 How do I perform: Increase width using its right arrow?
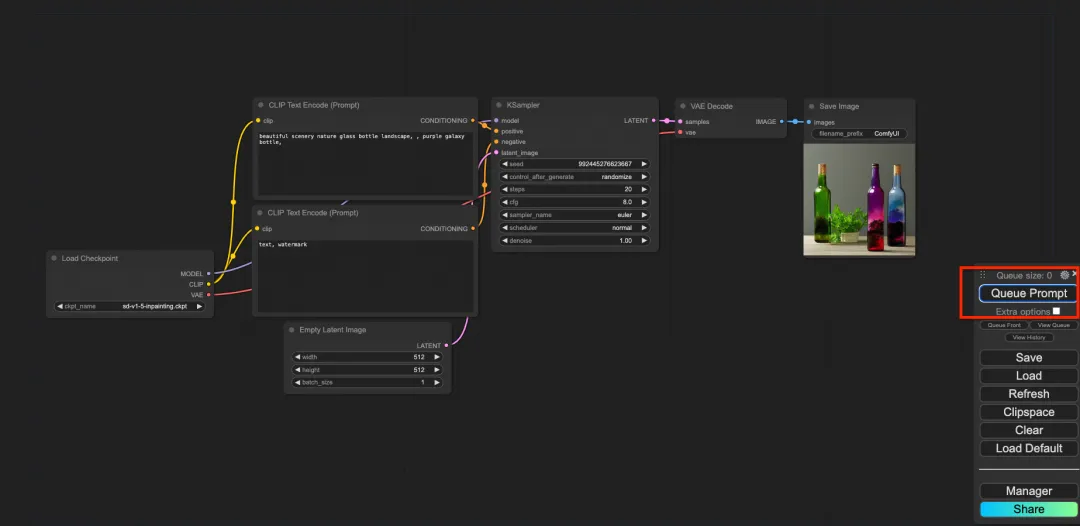coord(437,357)
